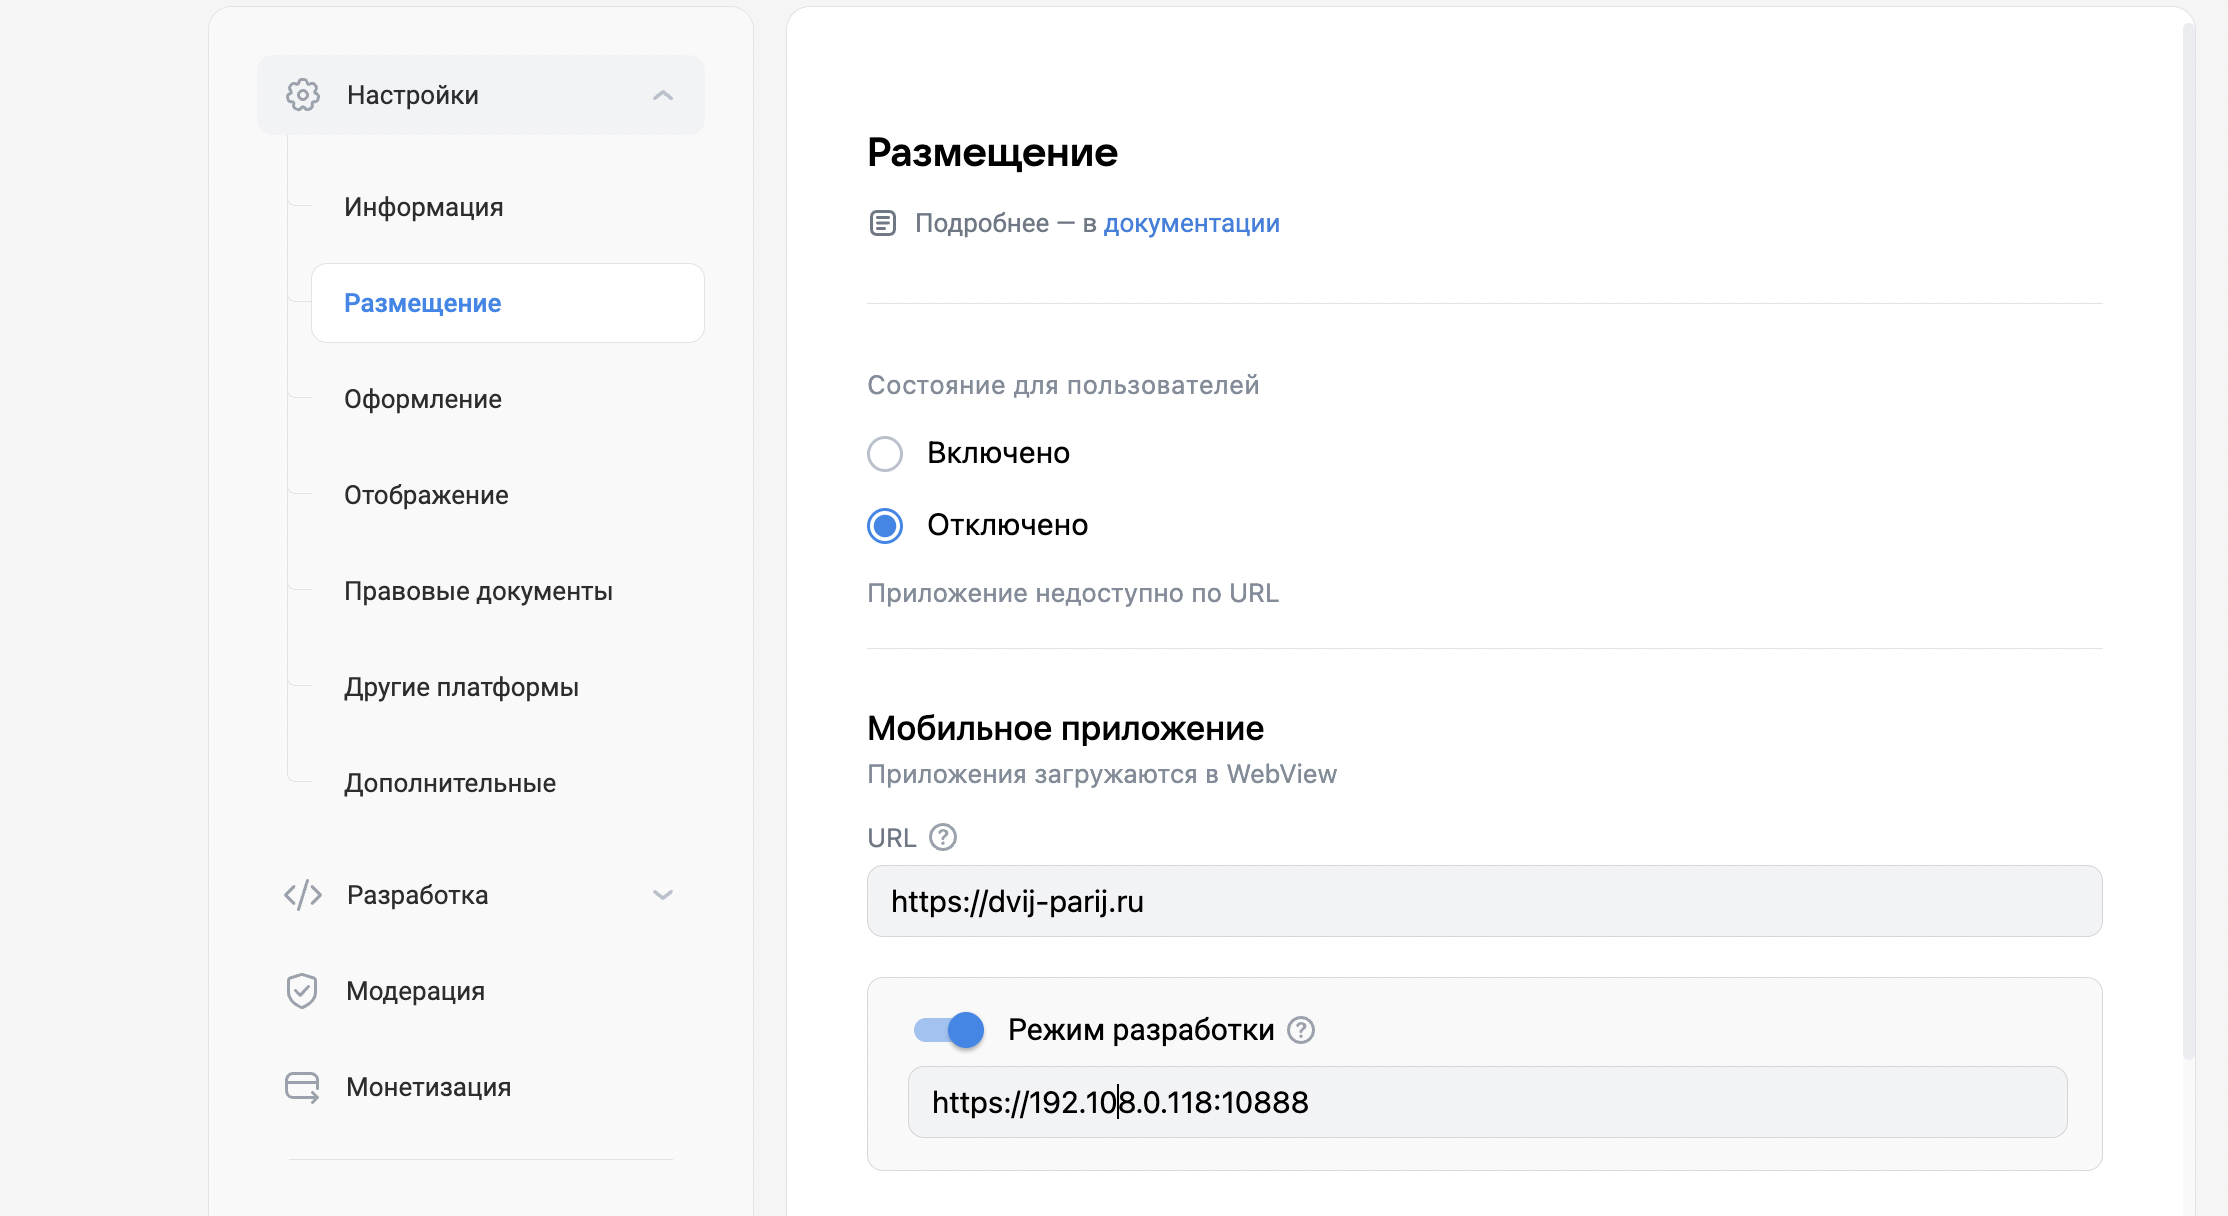Click the gear icon next to Настройки
Image resolution: width=2228 pixels, height=1216 pixels.
302,95
